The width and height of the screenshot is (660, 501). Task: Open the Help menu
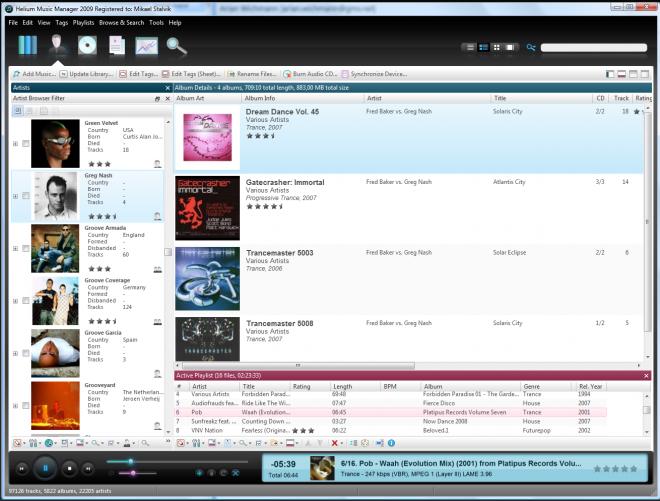[175, 23]
